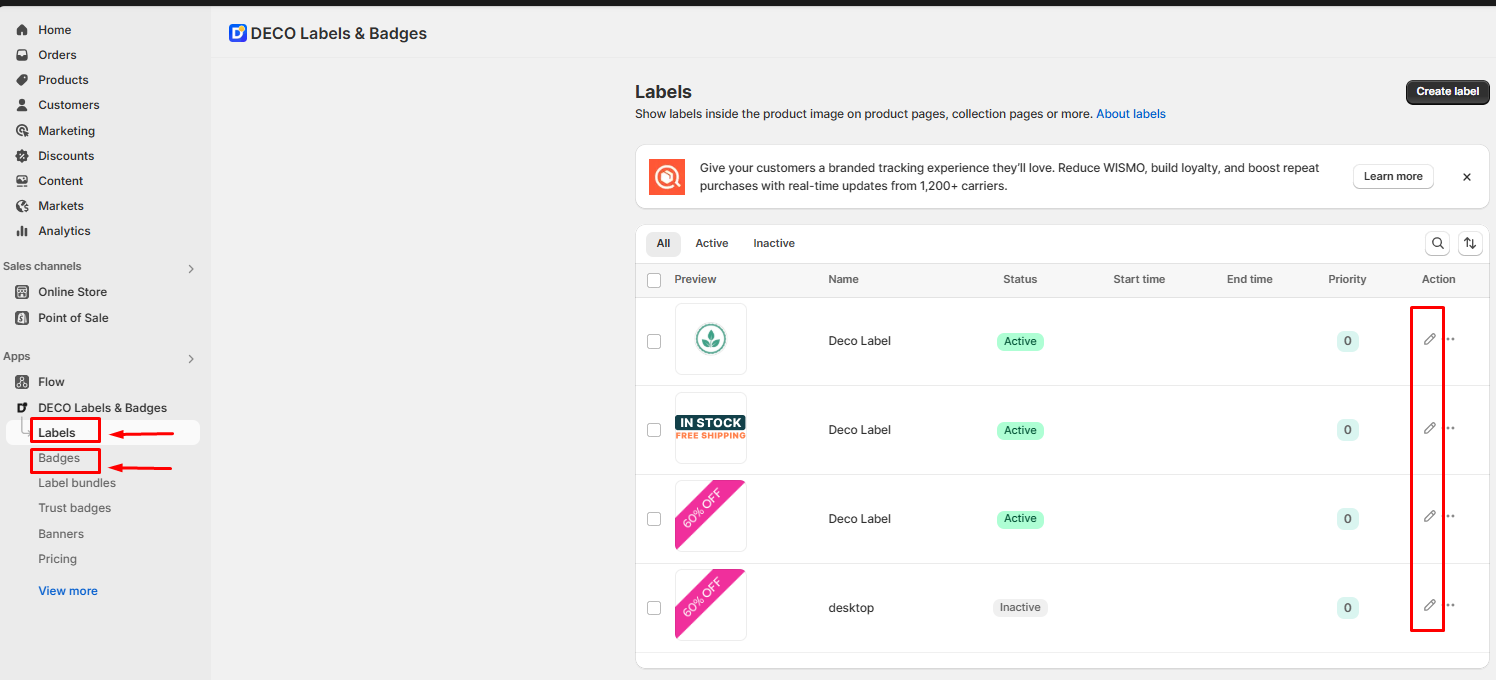1496x680 pixels.
Task: Open the About labels link
Action: [x=1130, y=114]
